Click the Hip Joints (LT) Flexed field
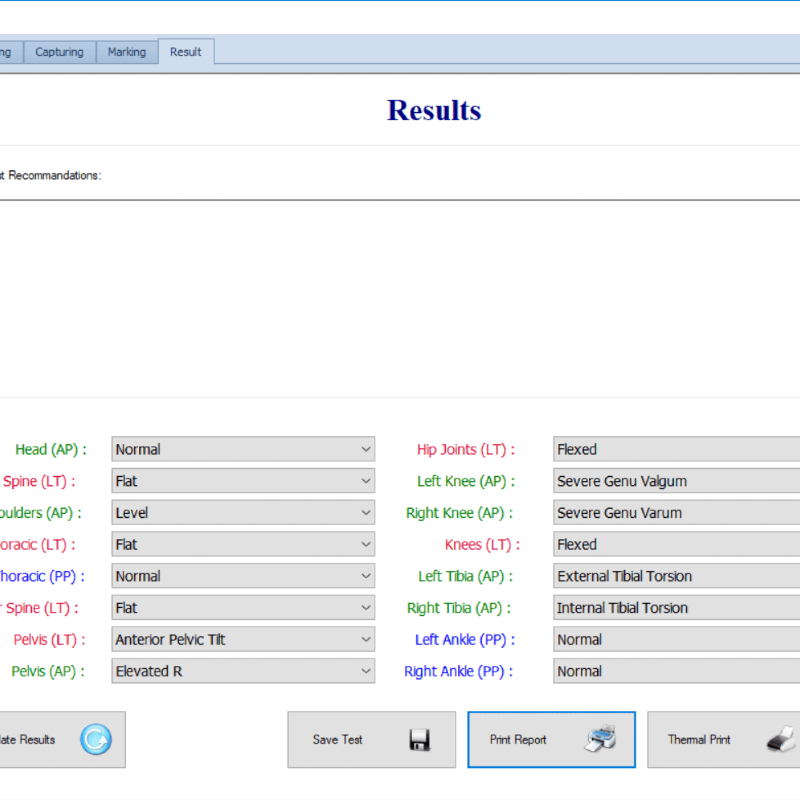Image resolution: width=800 pixels, height=800 pixels. (676, 450)
